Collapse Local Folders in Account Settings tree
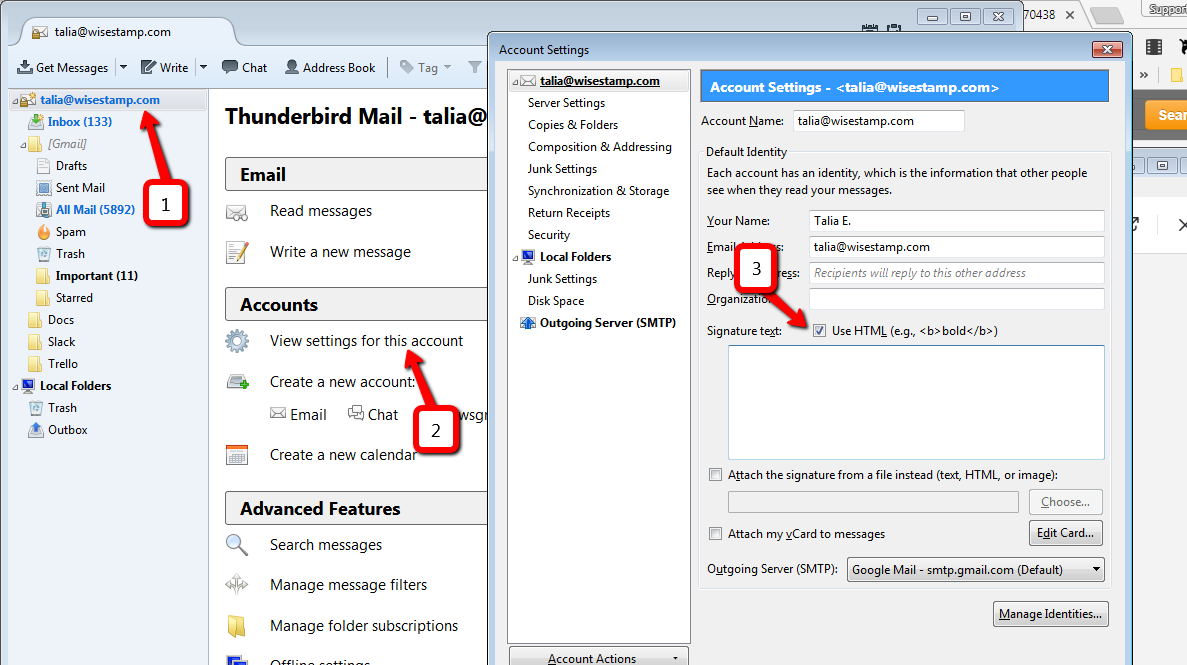Screen dimensions: 1187x665 [515, 258]
